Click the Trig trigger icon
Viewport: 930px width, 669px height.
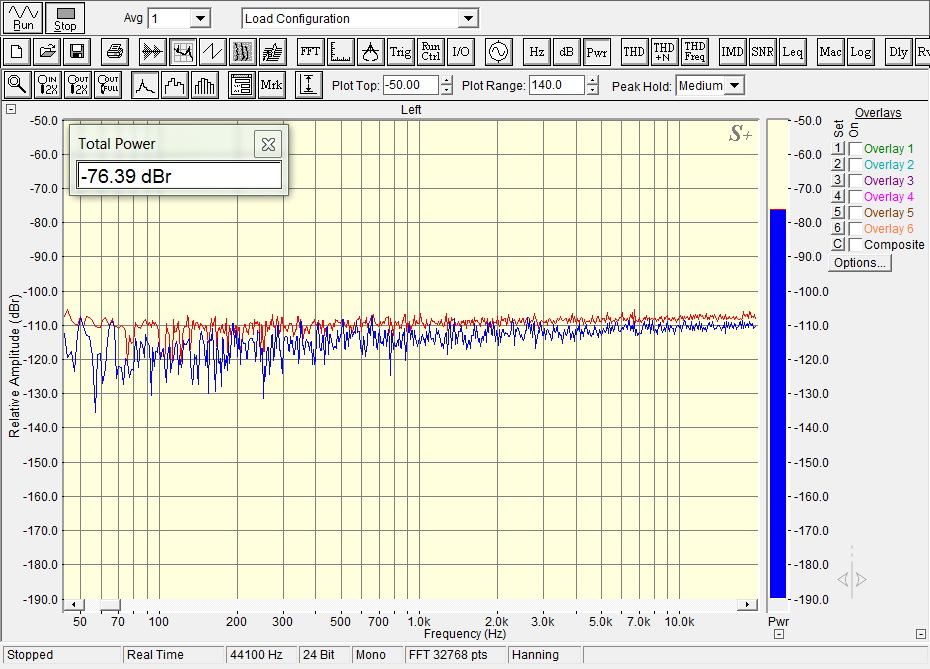400,52
